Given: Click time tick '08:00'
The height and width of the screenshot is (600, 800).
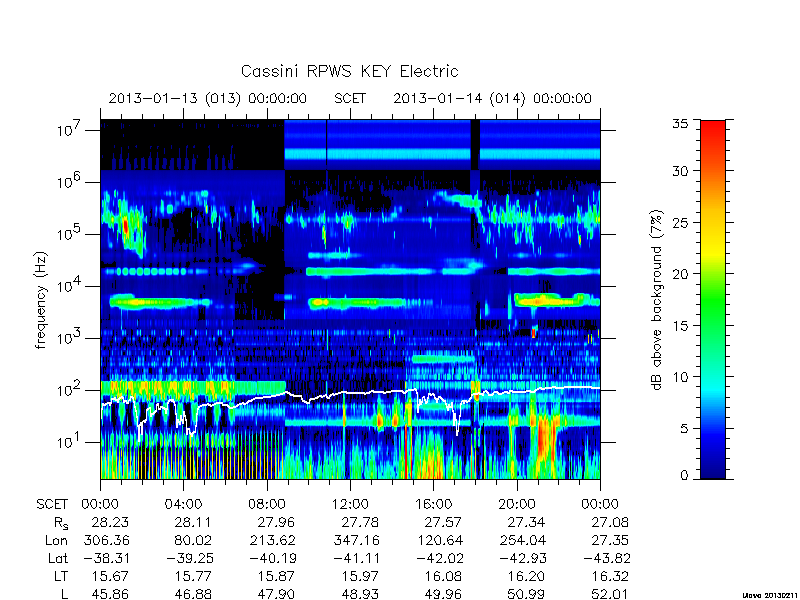Looking at the screenshot, I should pos(267,505).
